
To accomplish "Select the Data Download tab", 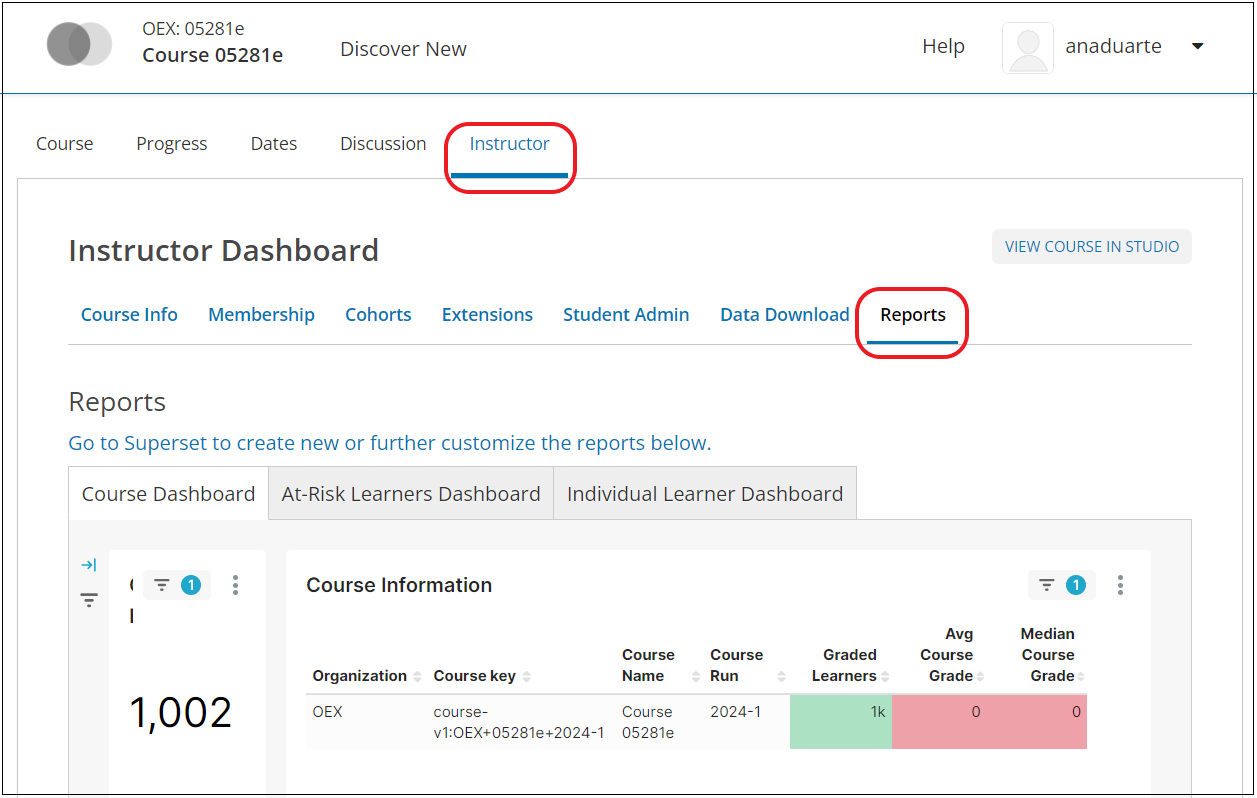I will [x=784, y=314].
